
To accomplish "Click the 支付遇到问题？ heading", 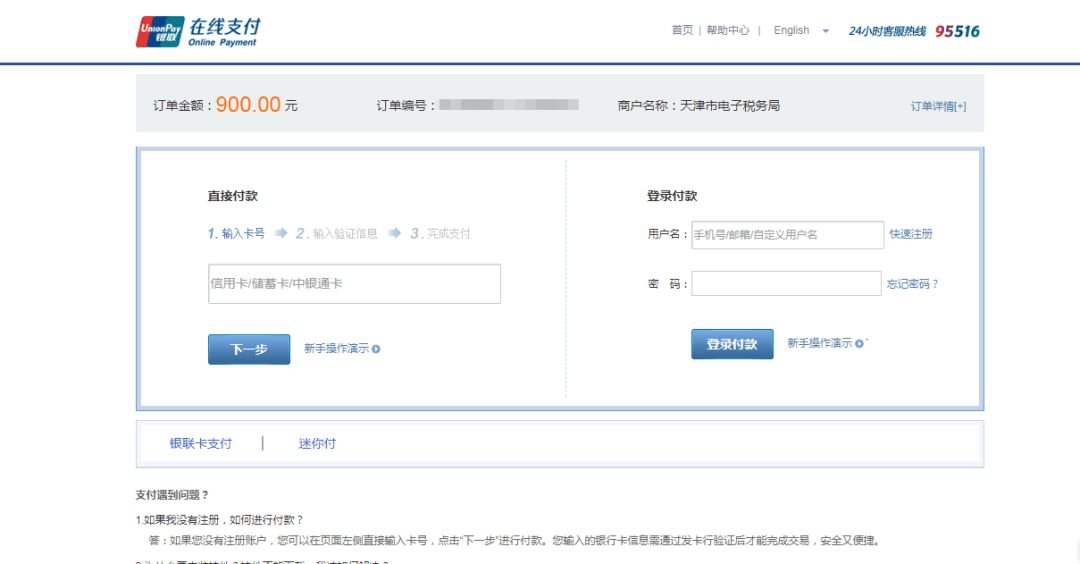I will pos(172,494).
